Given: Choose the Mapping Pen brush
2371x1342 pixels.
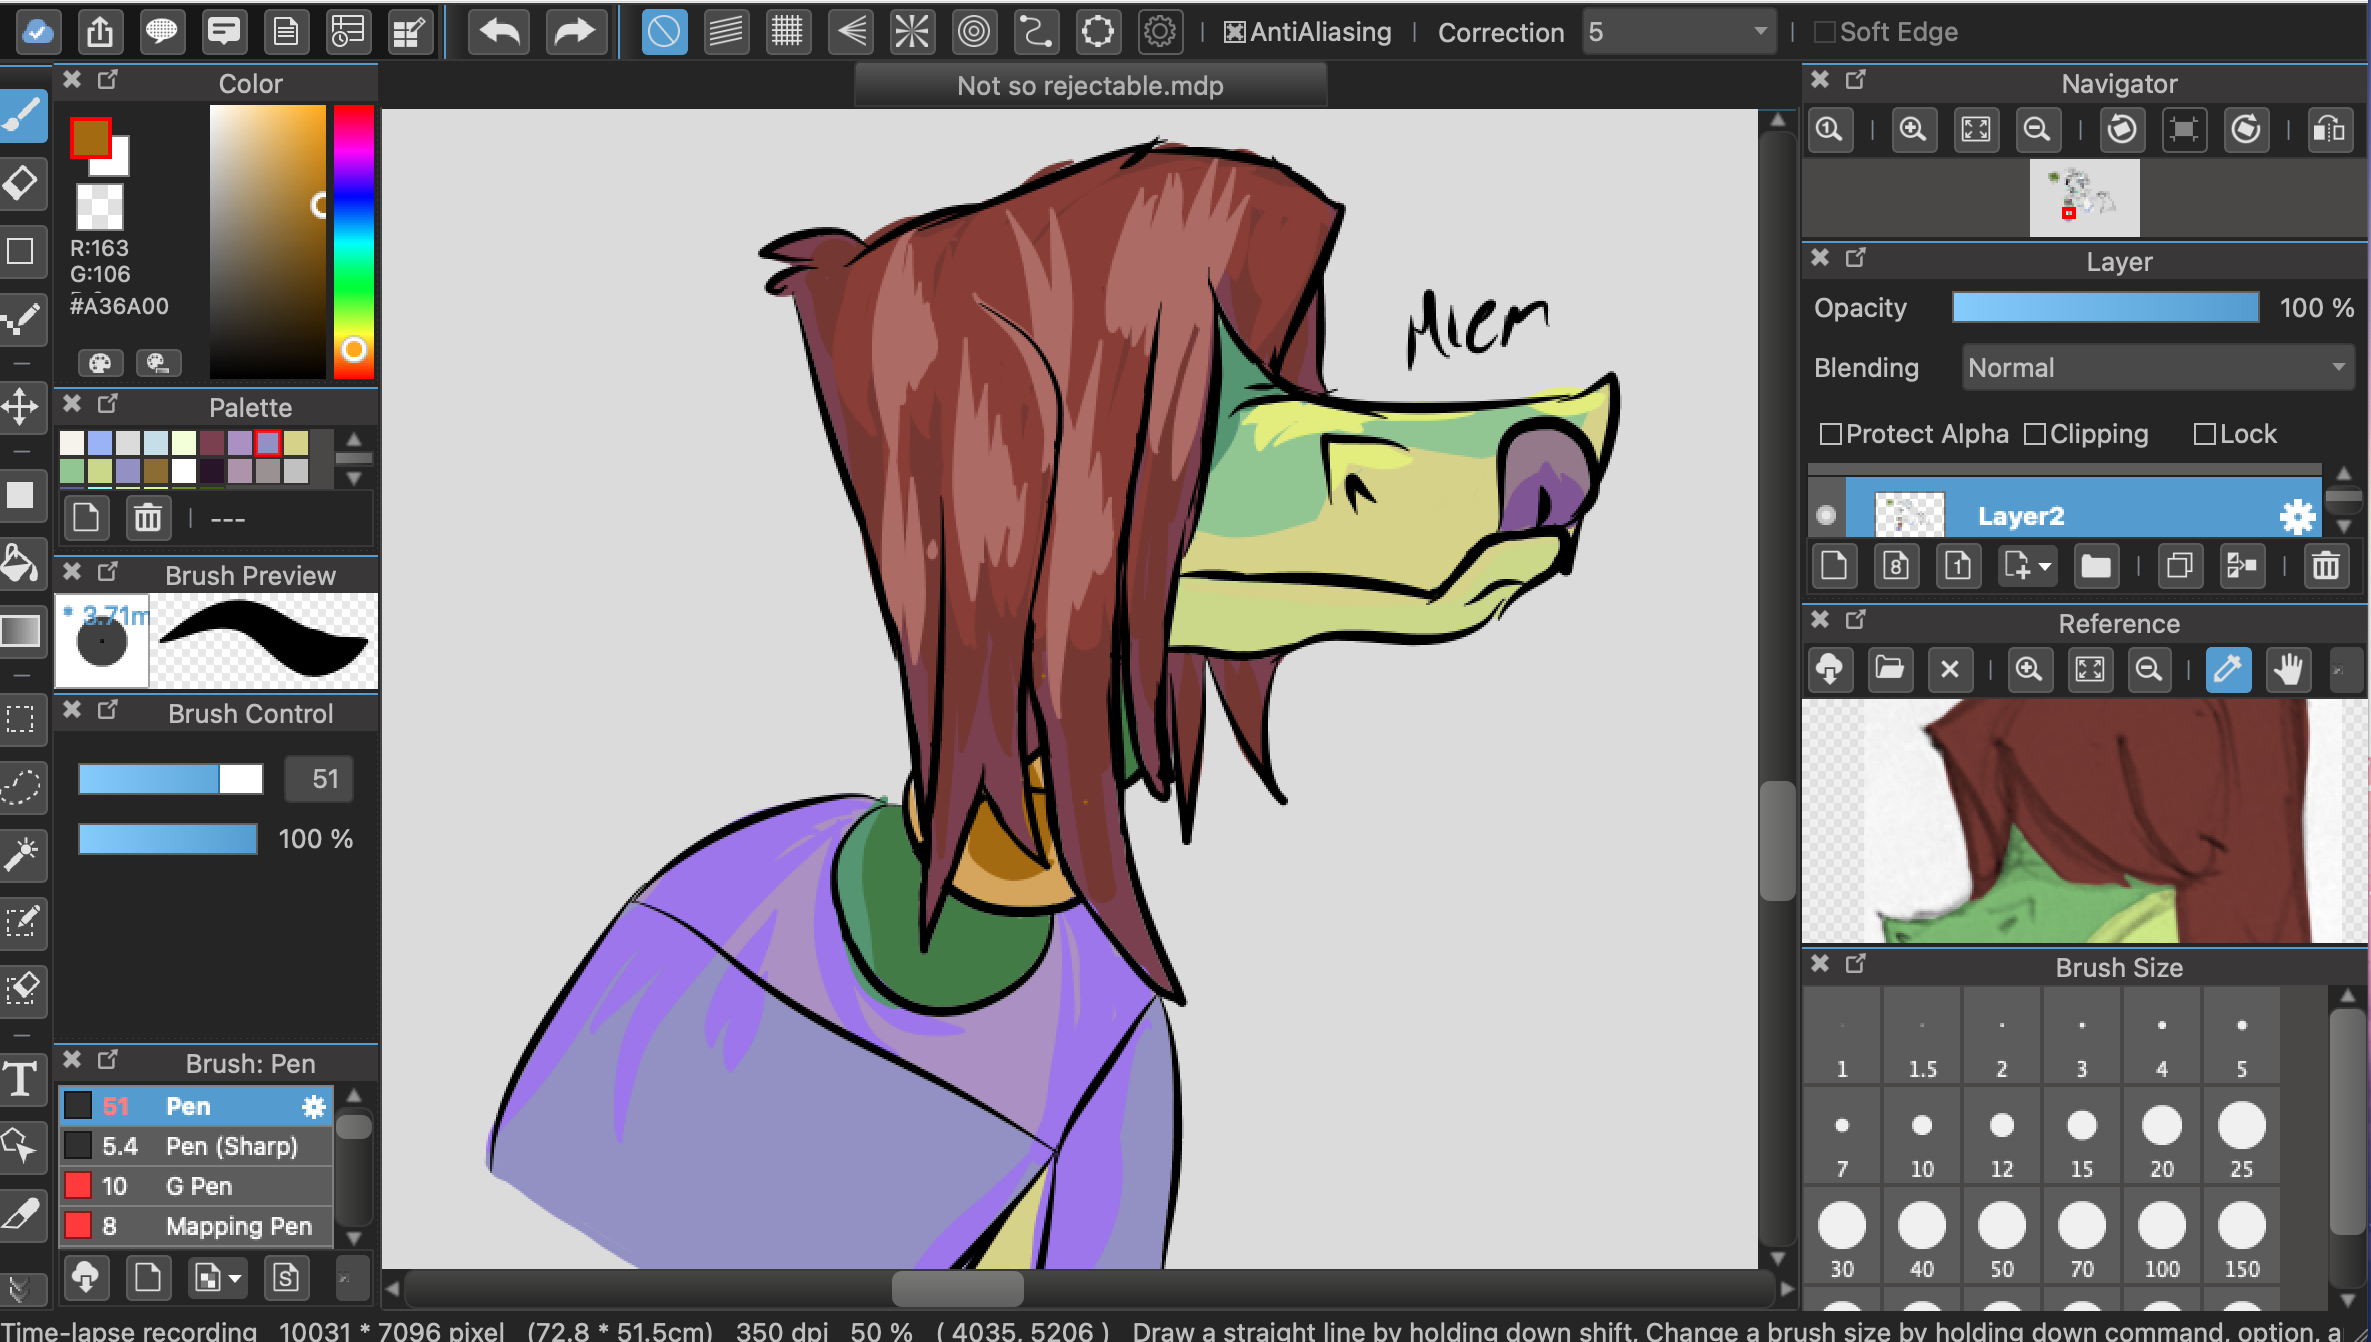Looking at the screenshot, I should click(238, 1226).
